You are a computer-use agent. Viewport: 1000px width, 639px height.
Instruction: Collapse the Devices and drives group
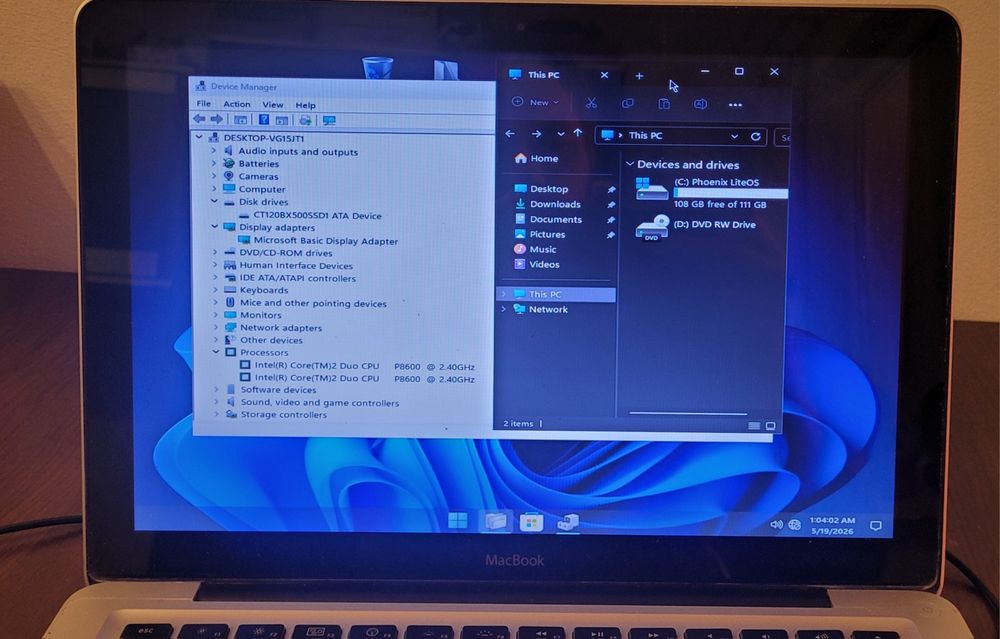(x=630, y=164)
